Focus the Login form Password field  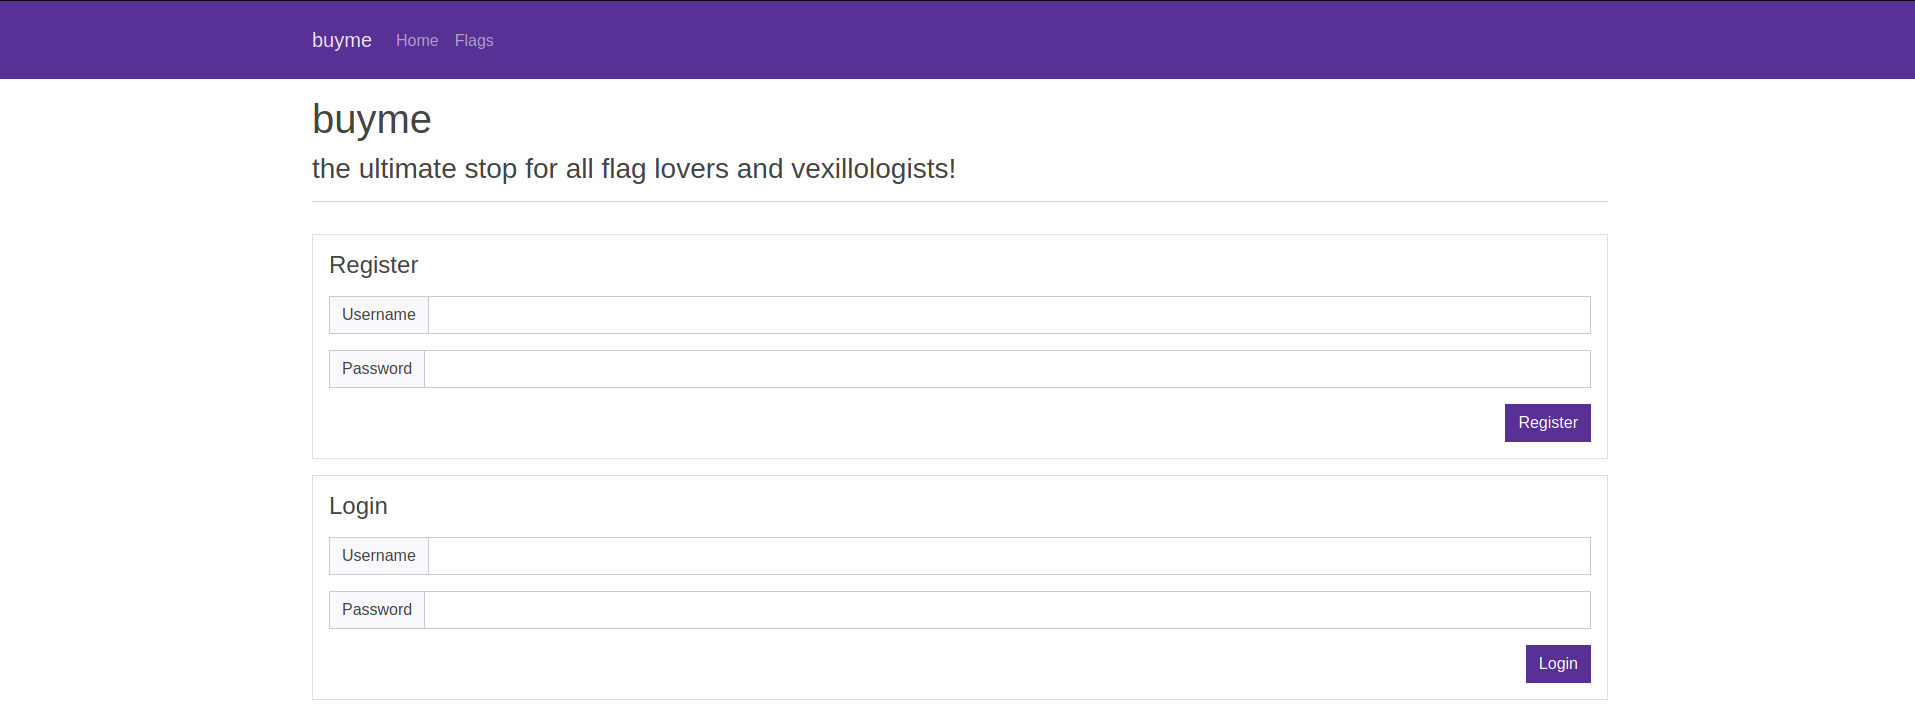click(x=1007, y=610)
